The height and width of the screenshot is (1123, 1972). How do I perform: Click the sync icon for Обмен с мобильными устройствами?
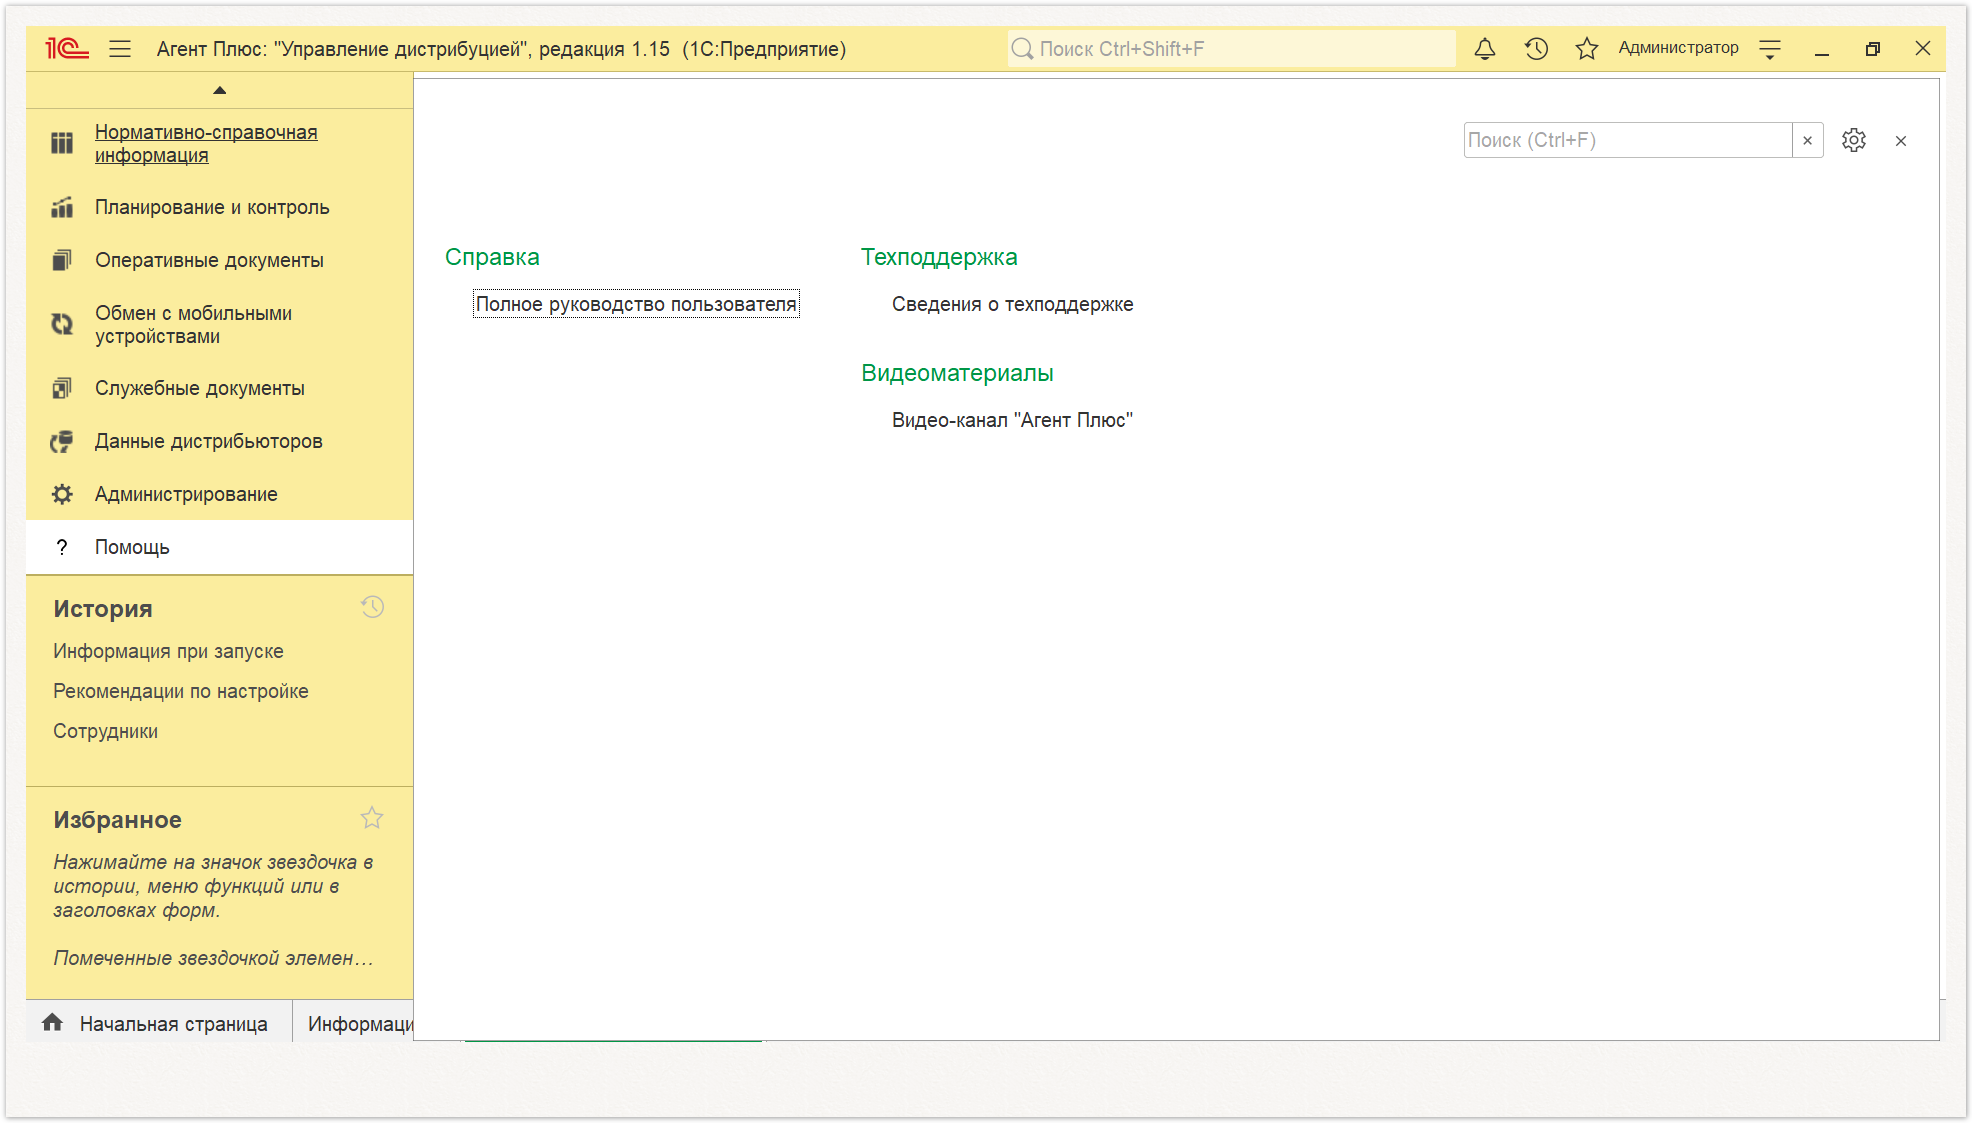pyautogui.click(x=62, y=324)
